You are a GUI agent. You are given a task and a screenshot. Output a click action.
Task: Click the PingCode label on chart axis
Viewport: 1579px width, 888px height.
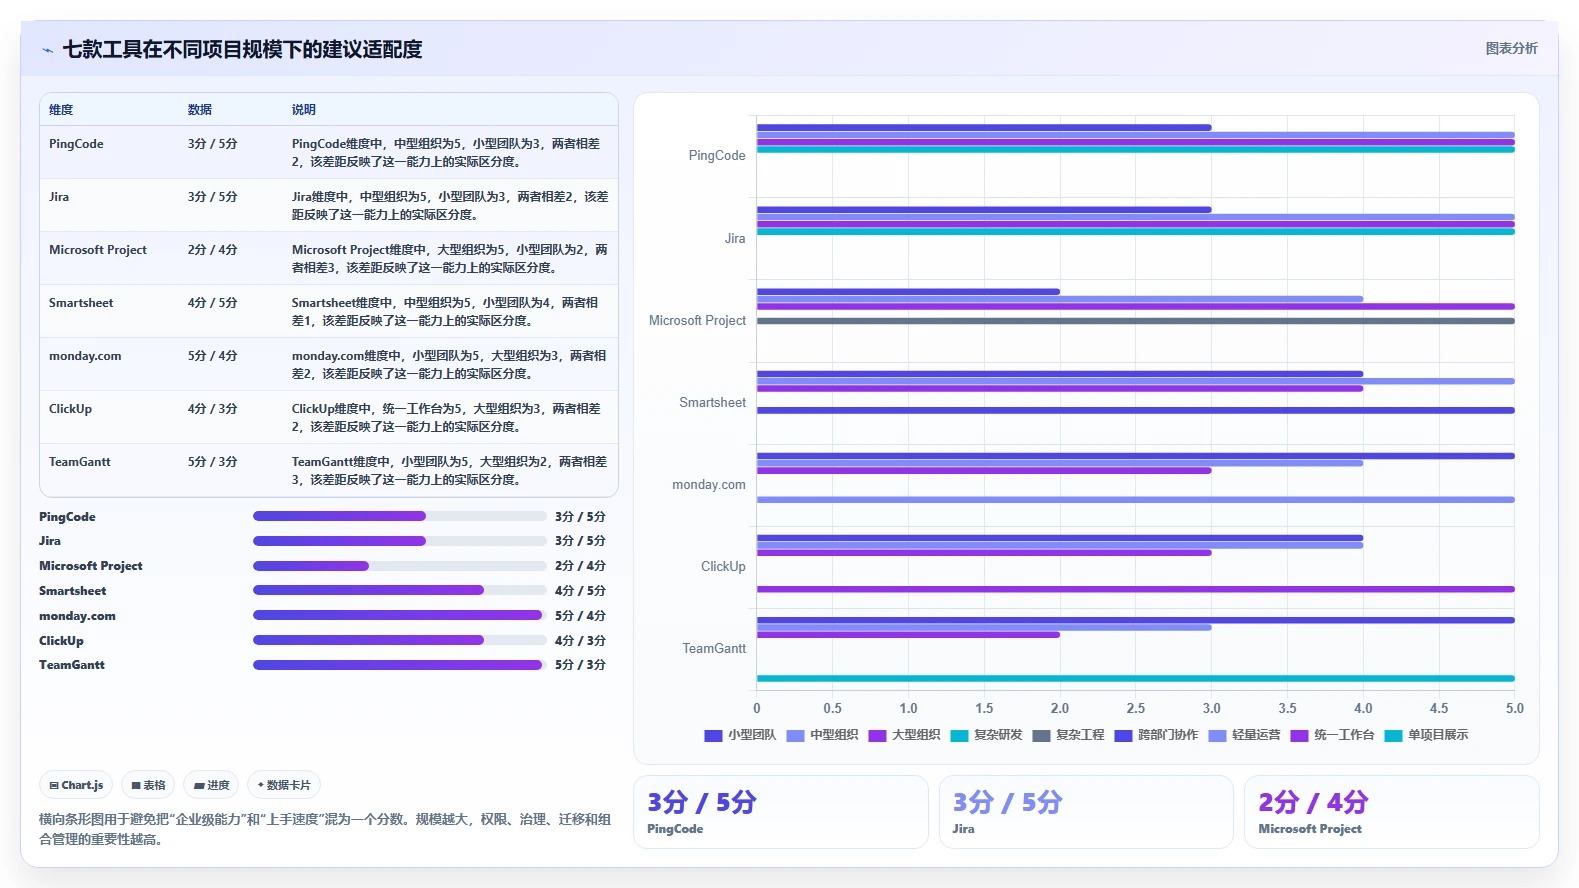717,156
